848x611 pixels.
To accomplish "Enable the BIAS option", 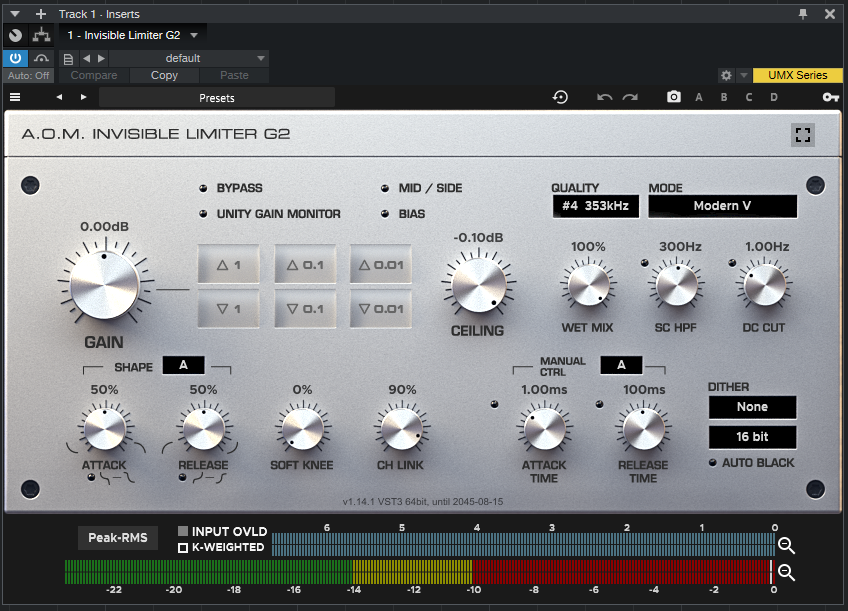I will 385,214.
